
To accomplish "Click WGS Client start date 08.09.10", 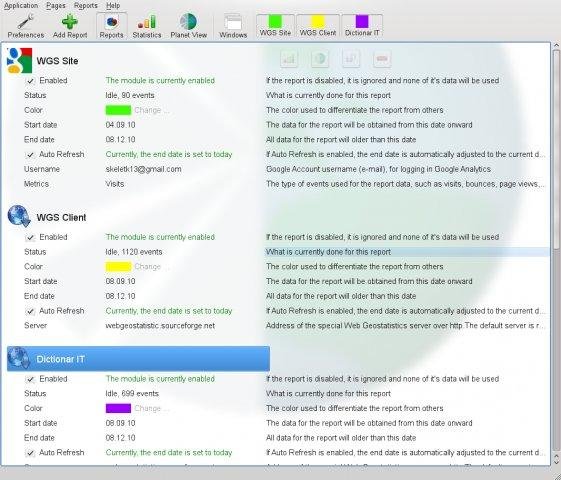I will pos(121,281).
